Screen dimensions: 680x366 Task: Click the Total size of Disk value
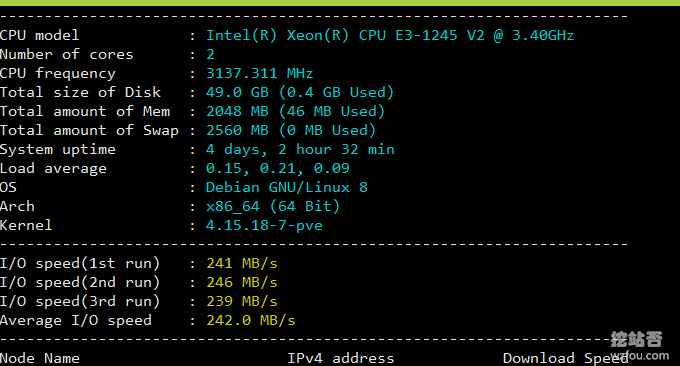click(299, 92)
